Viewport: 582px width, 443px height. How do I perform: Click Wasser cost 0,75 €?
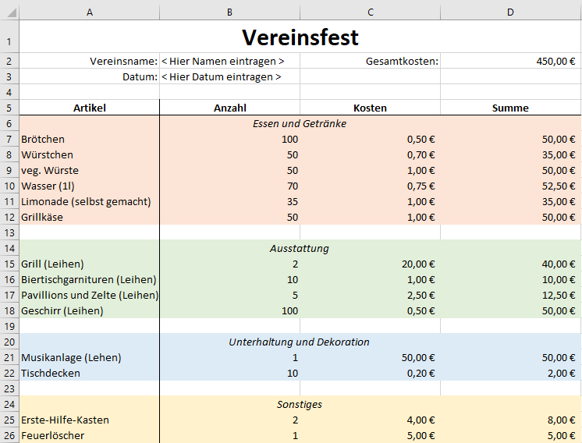tap(370, 186)
